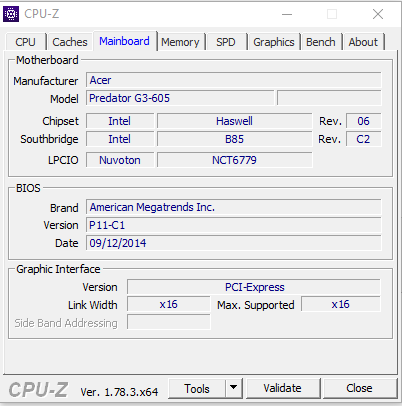Viewport: 402px width, 406px height.
Task: Click the BIOS Date field
Action: 234,243
